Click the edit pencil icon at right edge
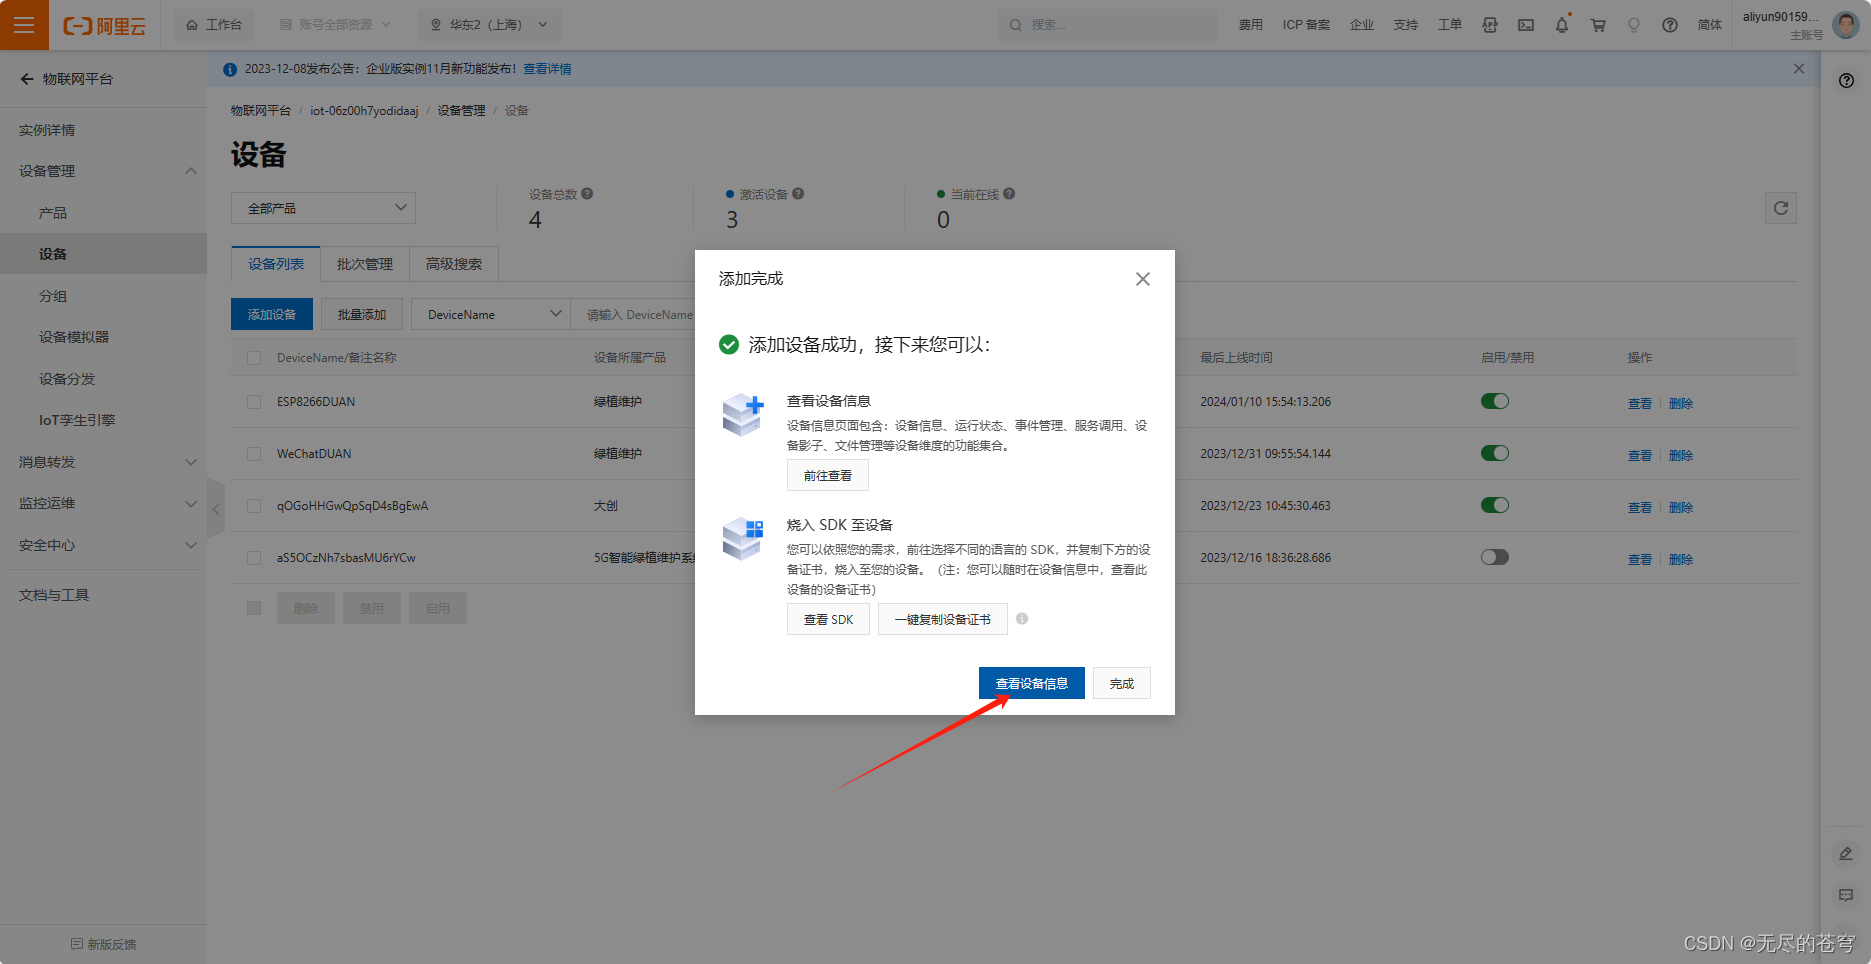This screenshot has width=1871, height=964. pyautogui.click(x=1846, y=853)
